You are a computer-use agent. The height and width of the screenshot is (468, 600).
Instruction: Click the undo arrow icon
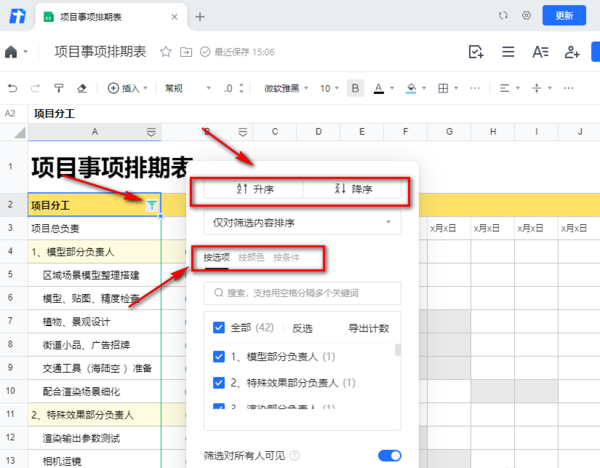(12, 88)
